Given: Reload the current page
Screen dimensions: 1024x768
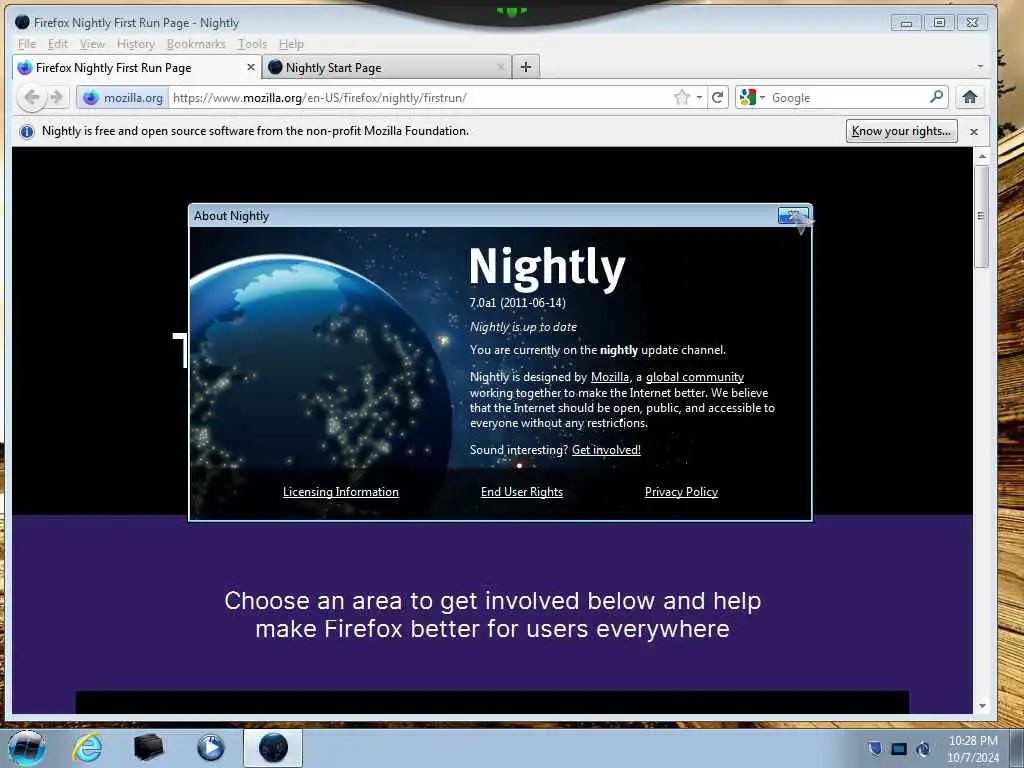Looking at the screenshot, I should (x=717, y=97).
